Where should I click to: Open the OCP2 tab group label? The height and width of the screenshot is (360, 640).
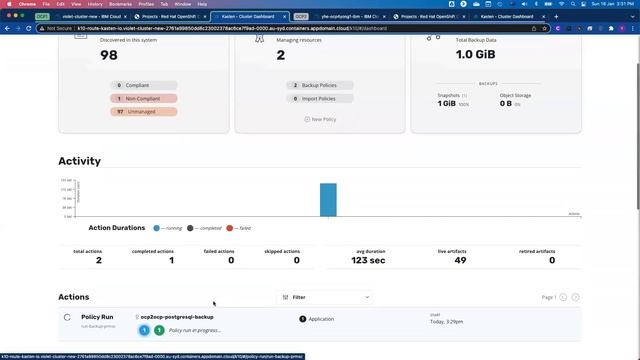coord(301,17)
